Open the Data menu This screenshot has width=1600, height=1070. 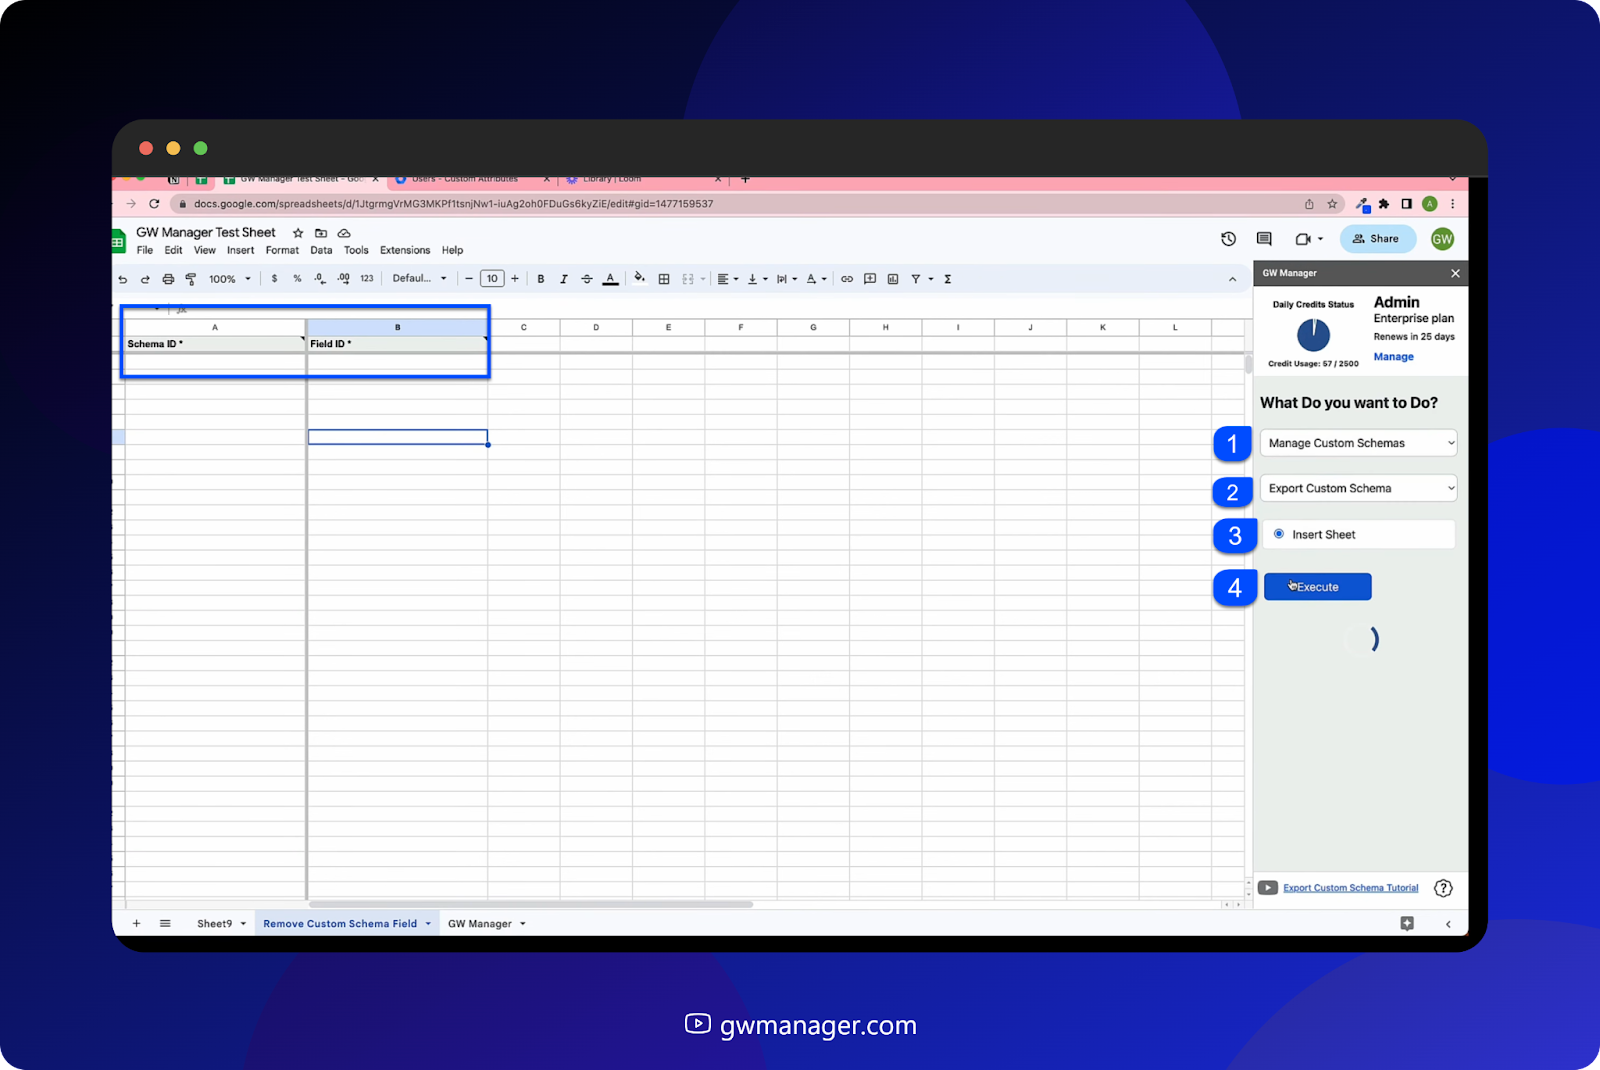point(321,250)
